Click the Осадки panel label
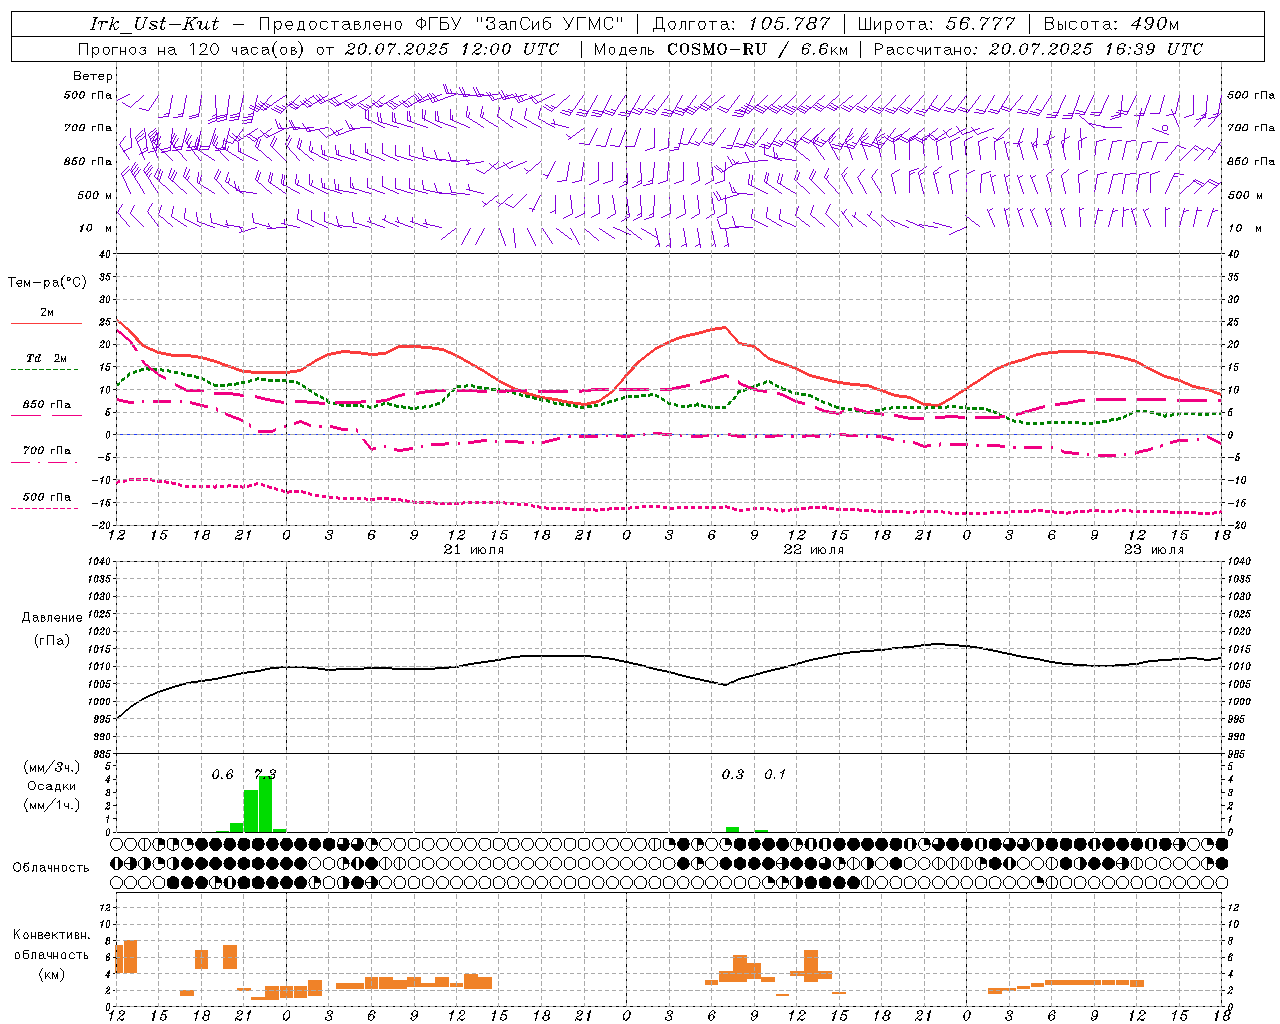Viewport: 1280px width, 1024px height. 51,786
